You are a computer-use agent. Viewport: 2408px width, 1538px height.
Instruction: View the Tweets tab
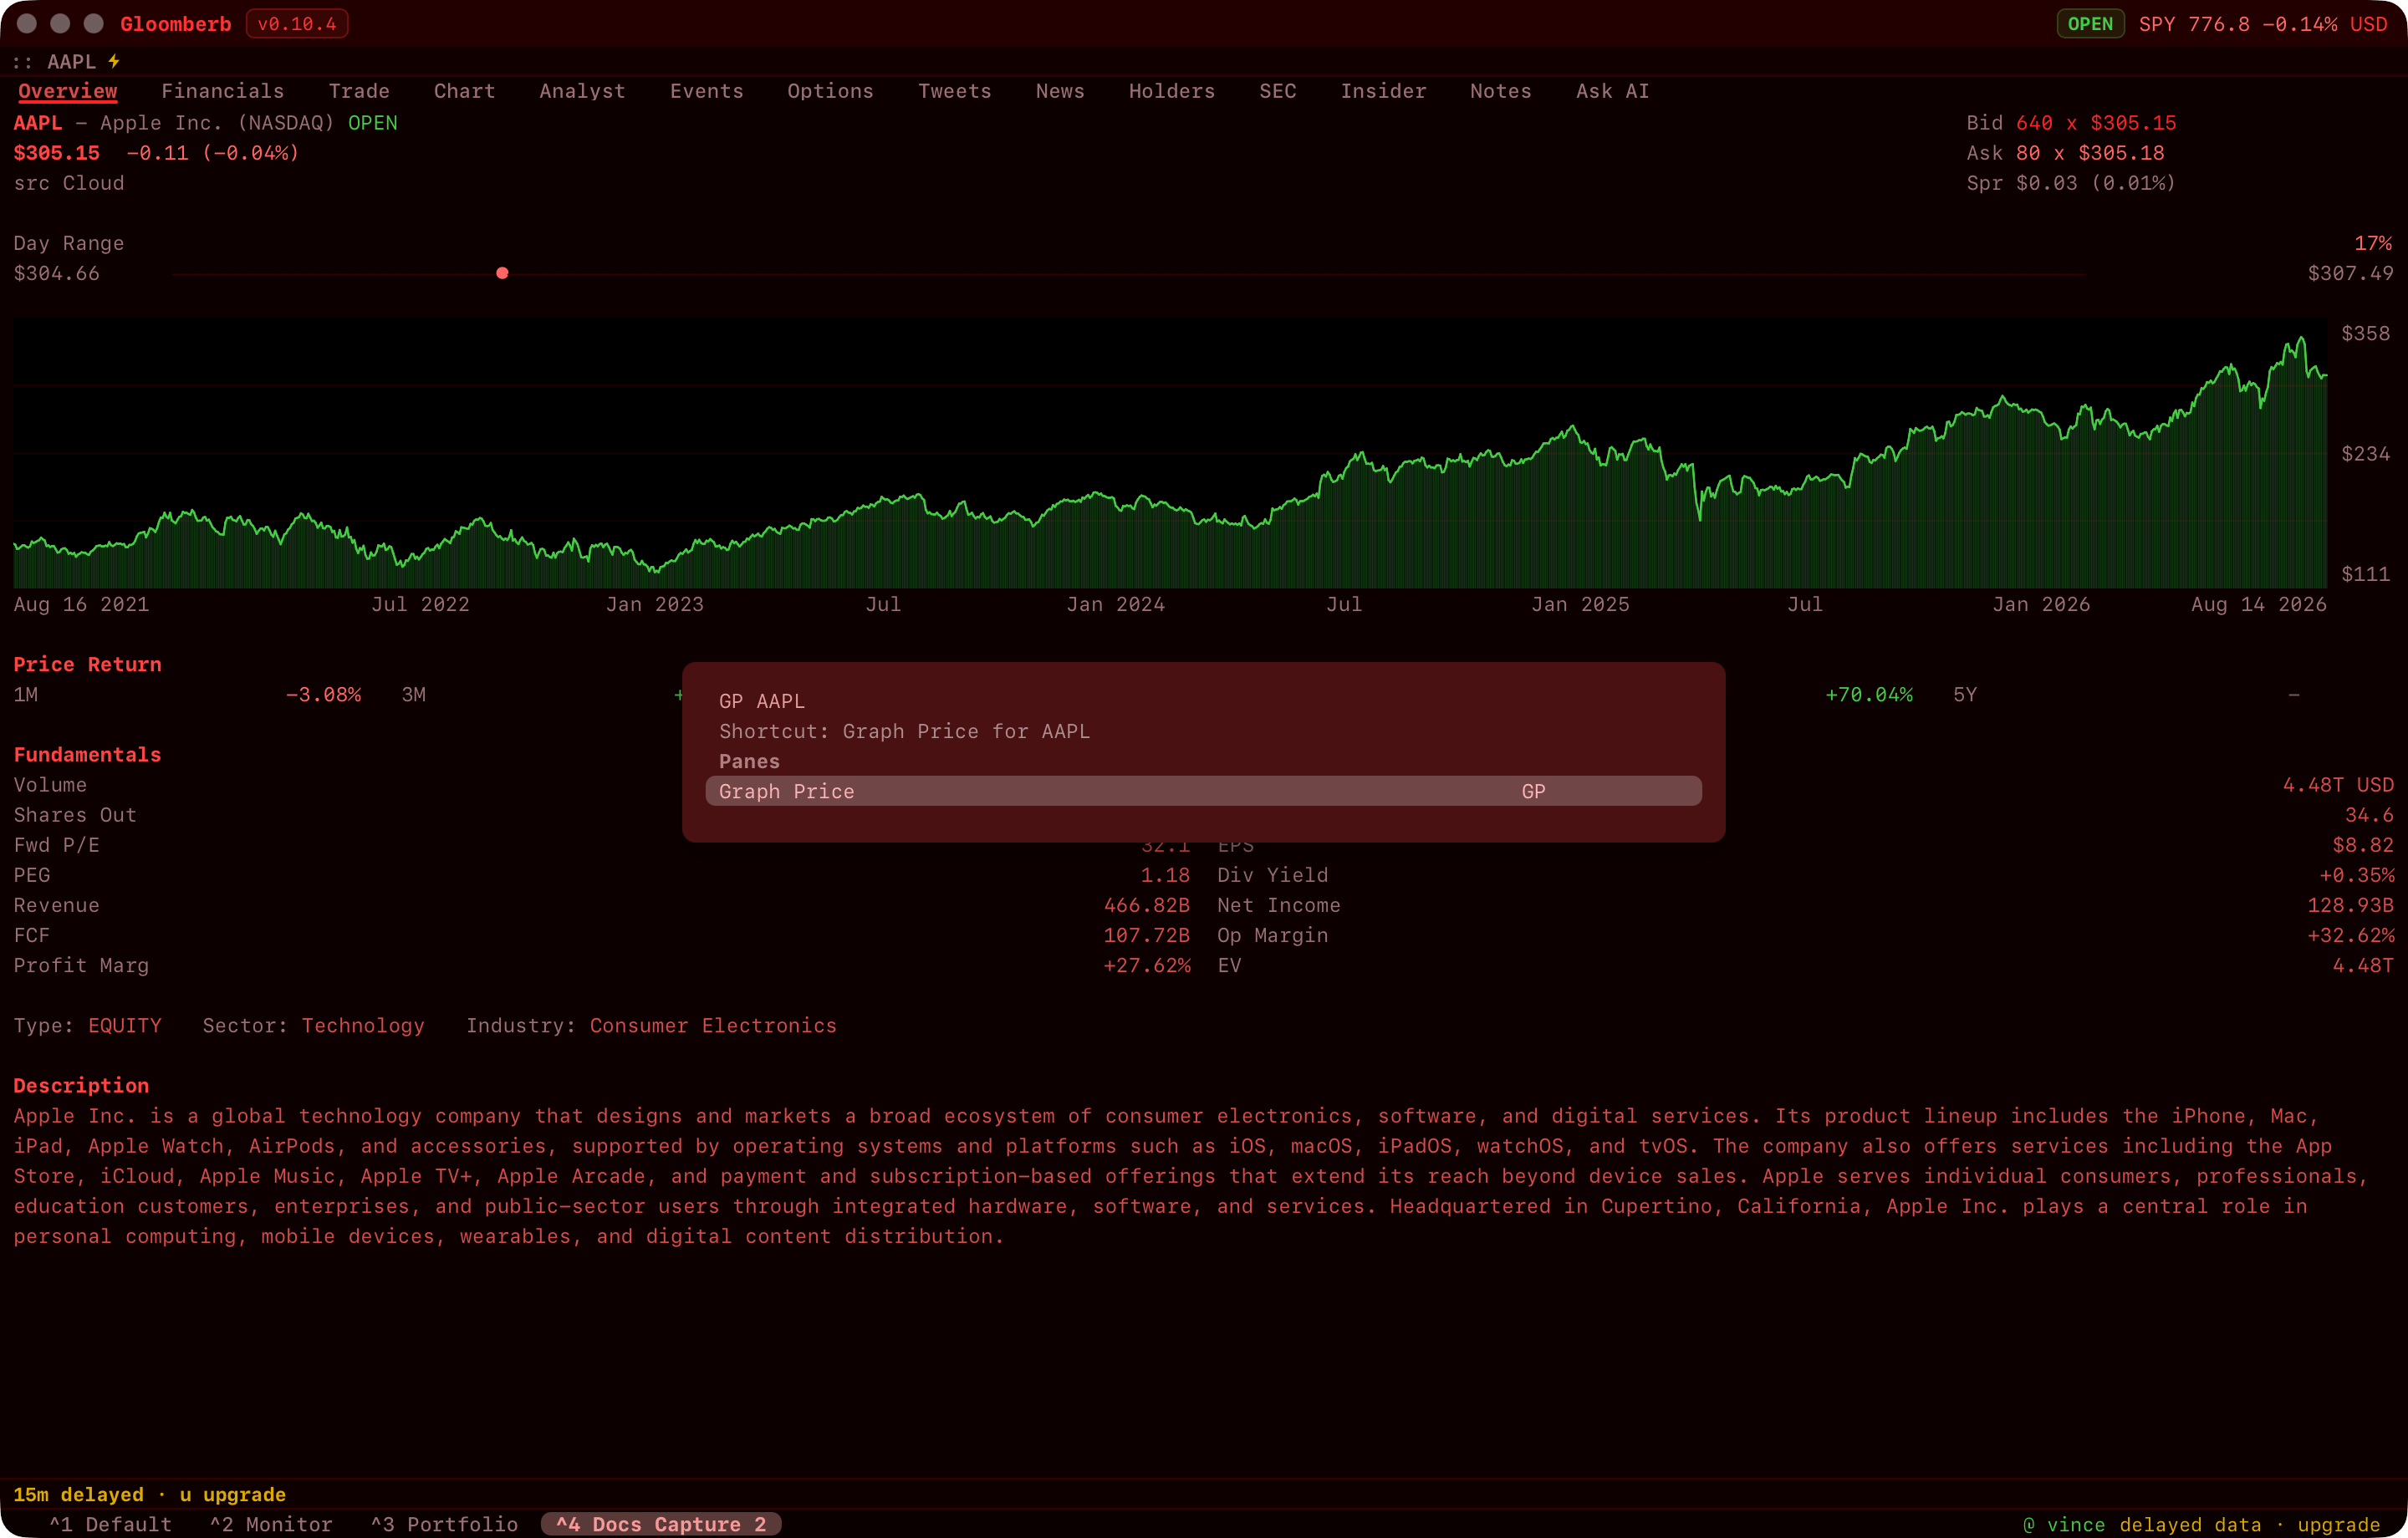955,91
